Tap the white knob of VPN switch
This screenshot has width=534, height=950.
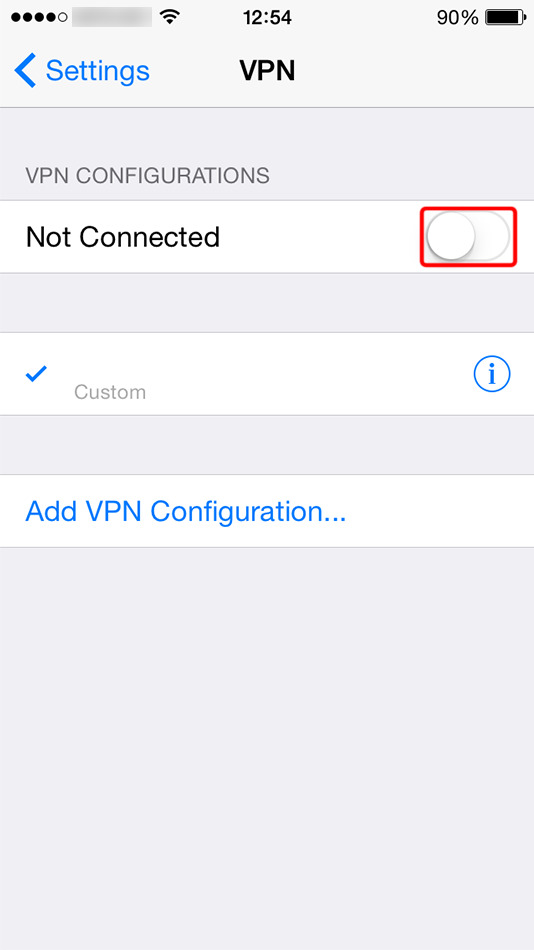point(451,236)
